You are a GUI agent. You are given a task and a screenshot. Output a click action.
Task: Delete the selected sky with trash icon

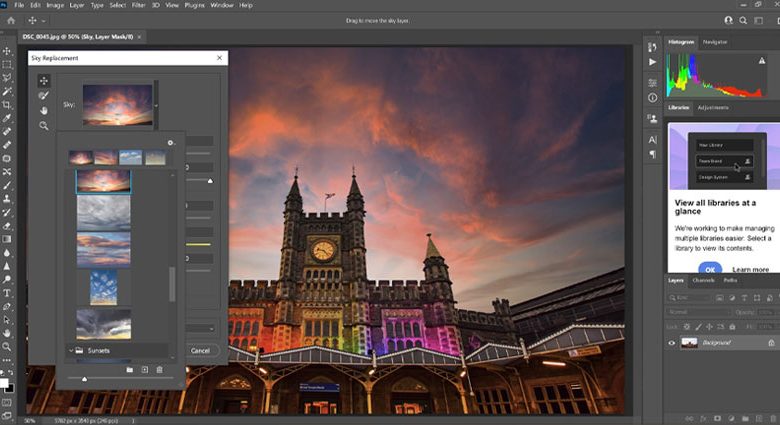click(160, 370)
